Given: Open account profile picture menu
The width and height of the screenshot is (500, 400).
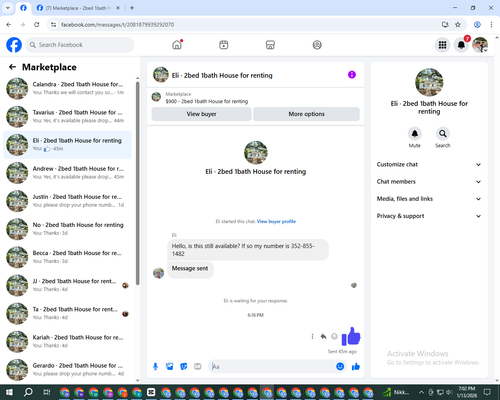Looking at the screenshot, I should coord(480,45).
